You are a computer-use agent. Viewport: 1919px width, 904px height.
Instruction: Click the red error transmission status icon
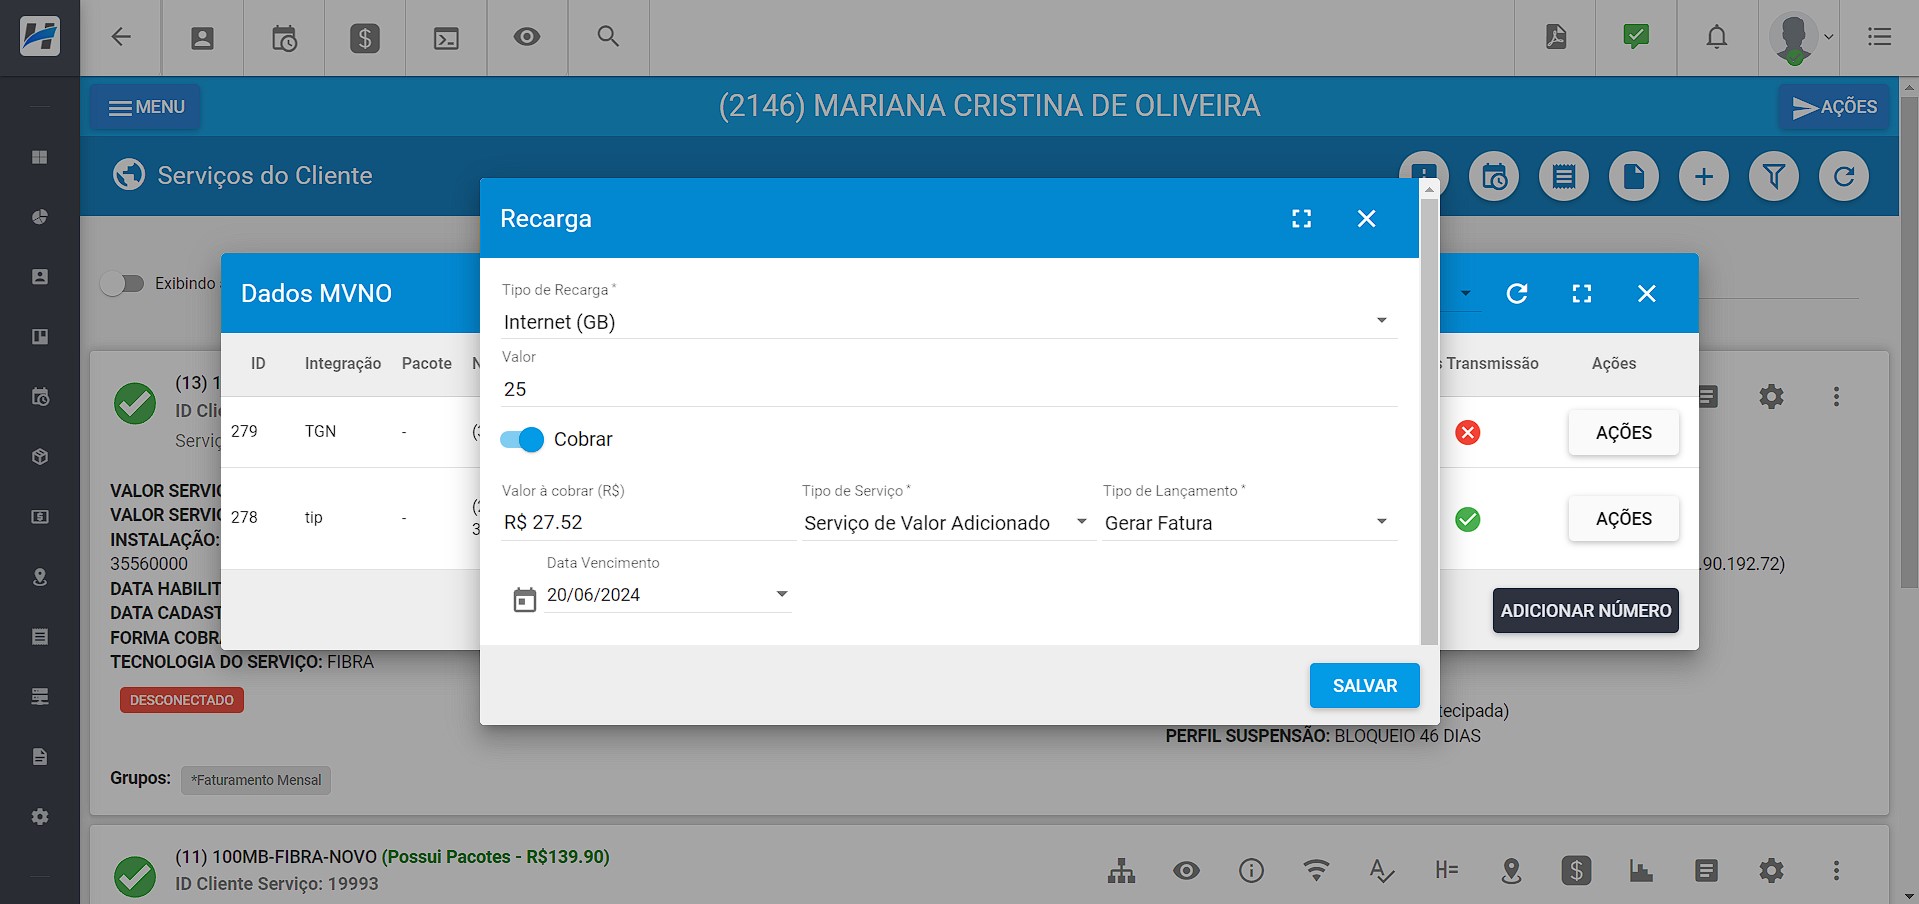point(1467,432)
